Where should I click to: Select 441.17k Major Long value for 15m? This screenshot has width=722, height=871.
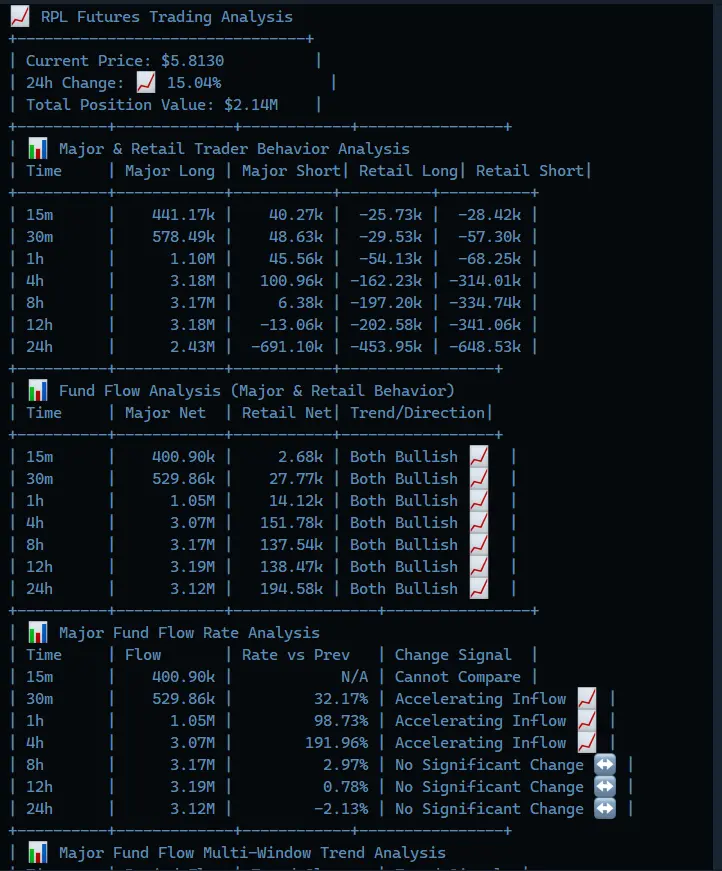[183, 215]
